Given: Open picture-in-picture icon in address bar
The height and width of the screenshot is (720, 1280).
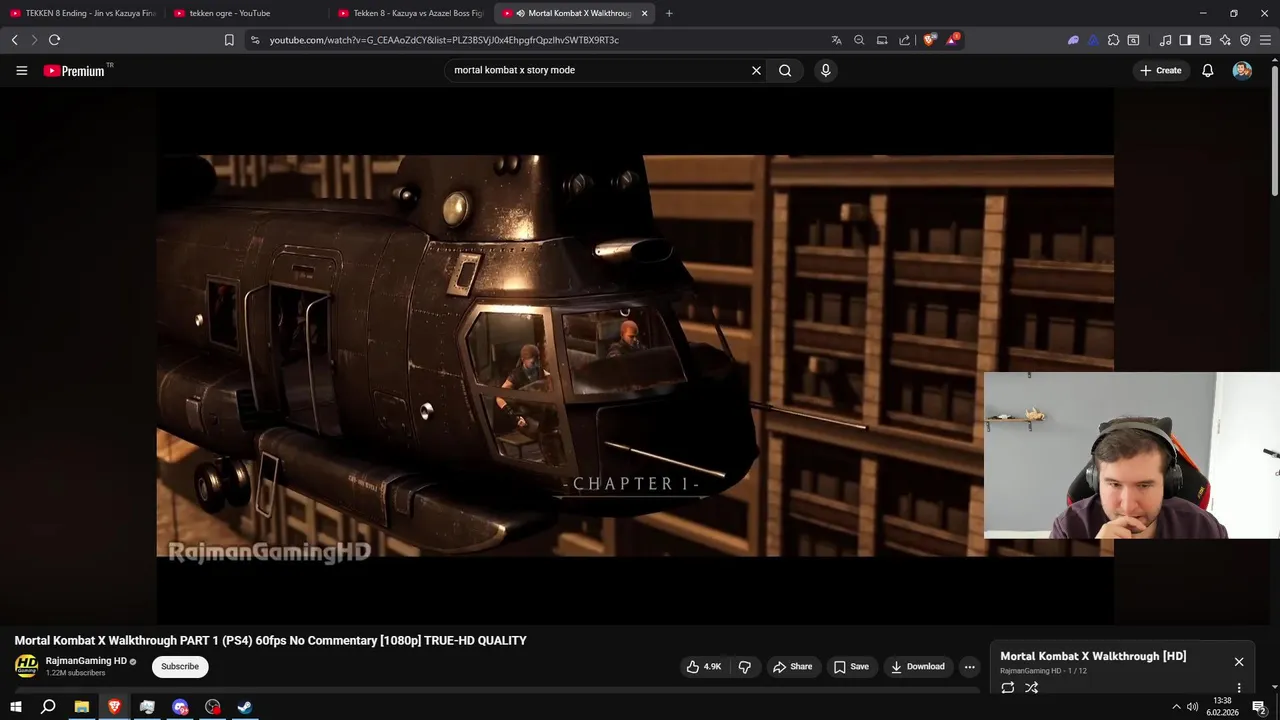Looking at the screenshot, I should [x=882, y=40].
